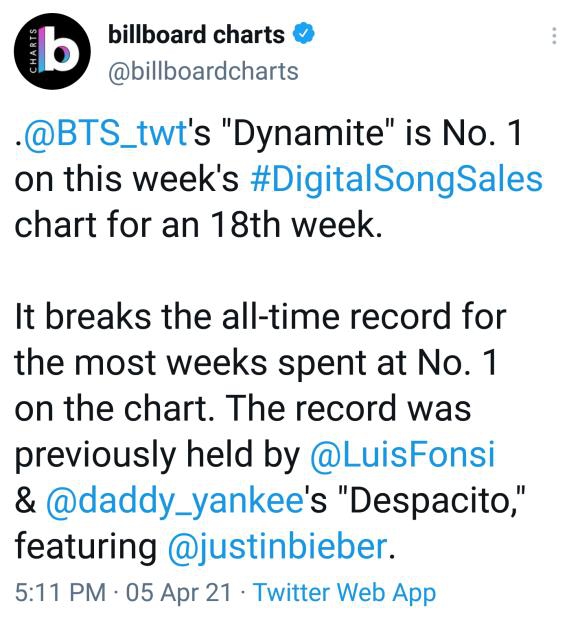Open the @BTS_twt mention
The height and width of the screenshot is (623, 580).
click(105, 133)
